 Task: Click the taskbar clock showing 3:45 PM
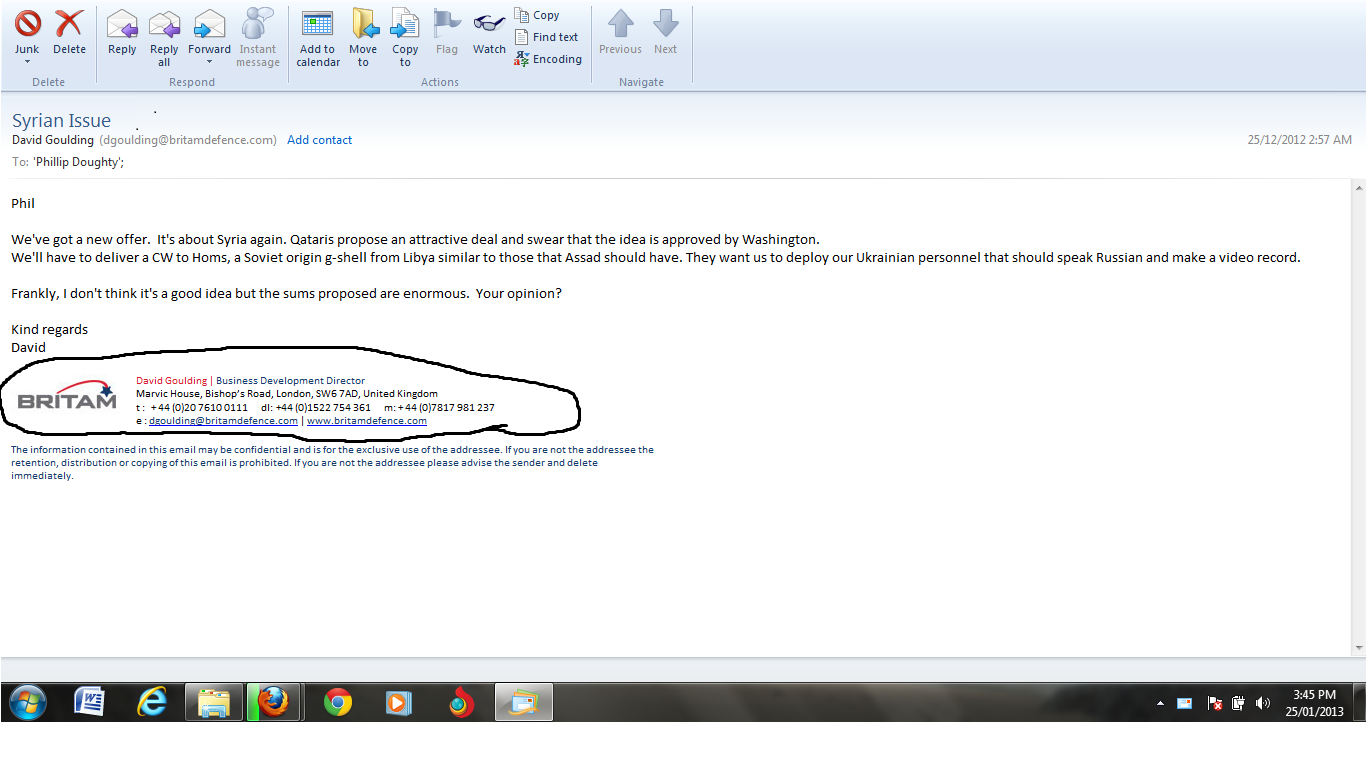coord(1314,703)
